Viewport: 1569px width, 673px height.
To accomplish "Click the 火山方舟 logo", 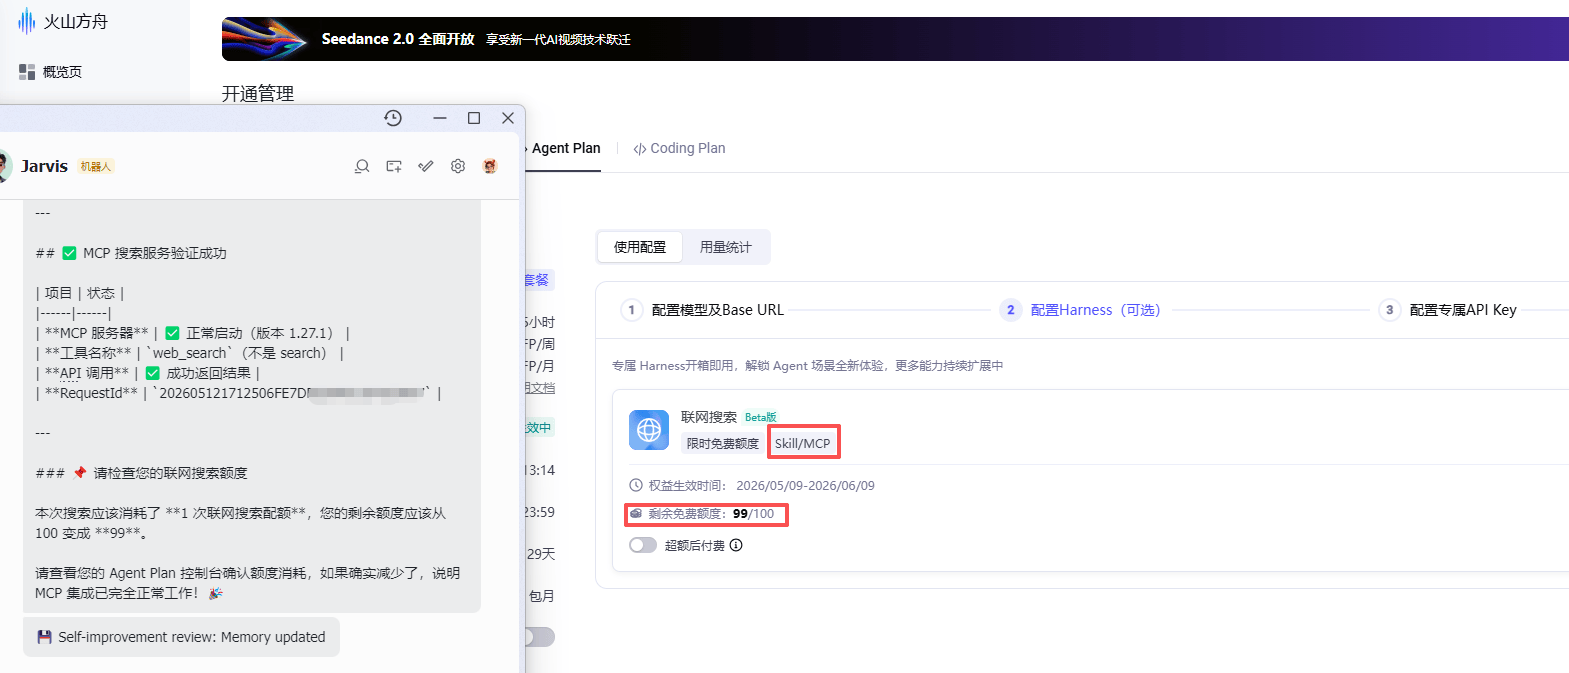I will [62, 21].
